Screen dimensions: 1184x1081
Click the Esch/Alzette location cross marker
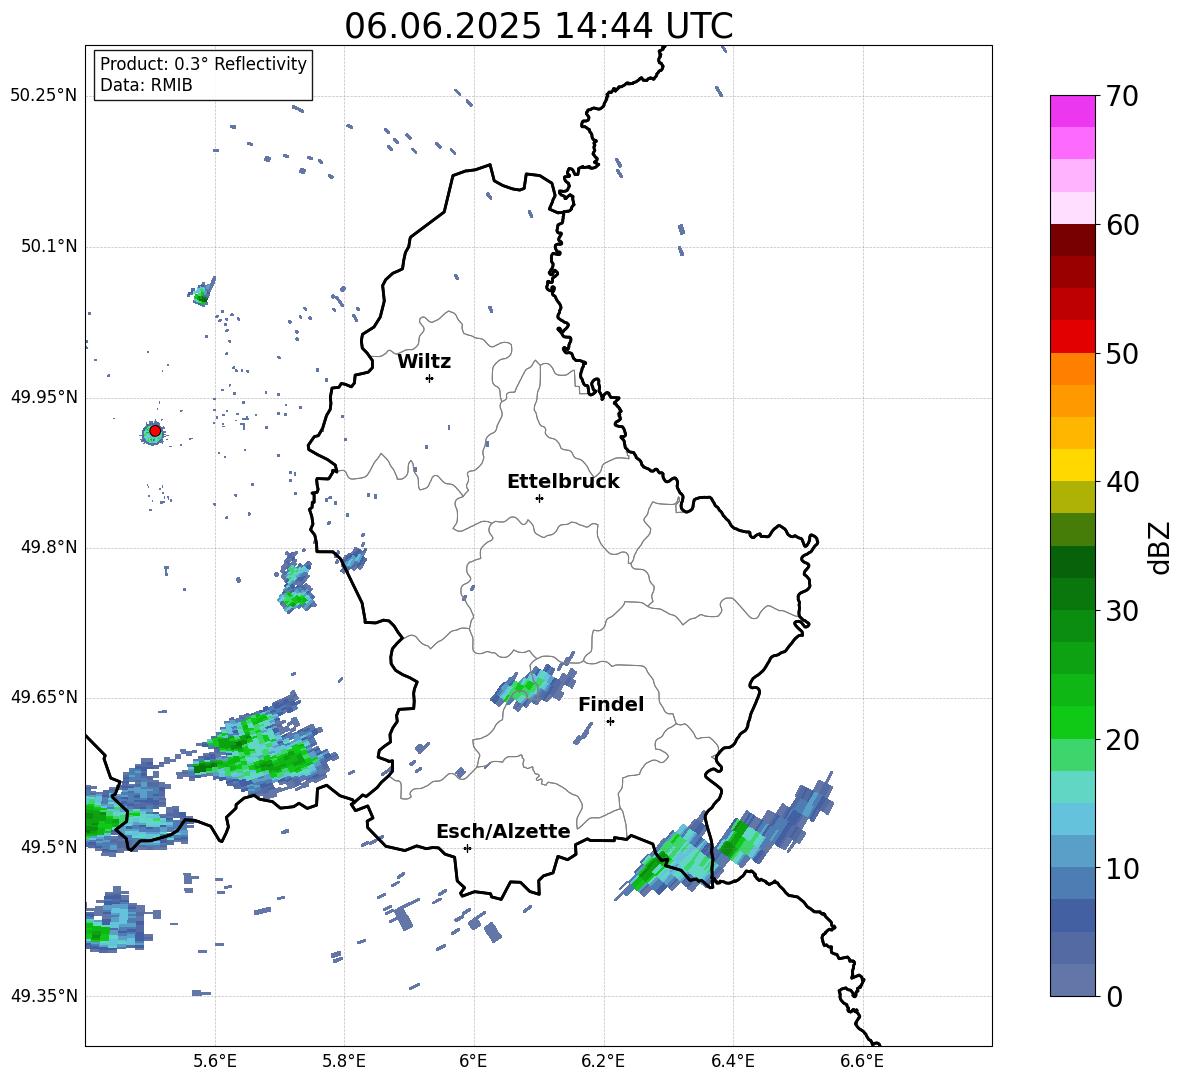(x=467, y=848)
